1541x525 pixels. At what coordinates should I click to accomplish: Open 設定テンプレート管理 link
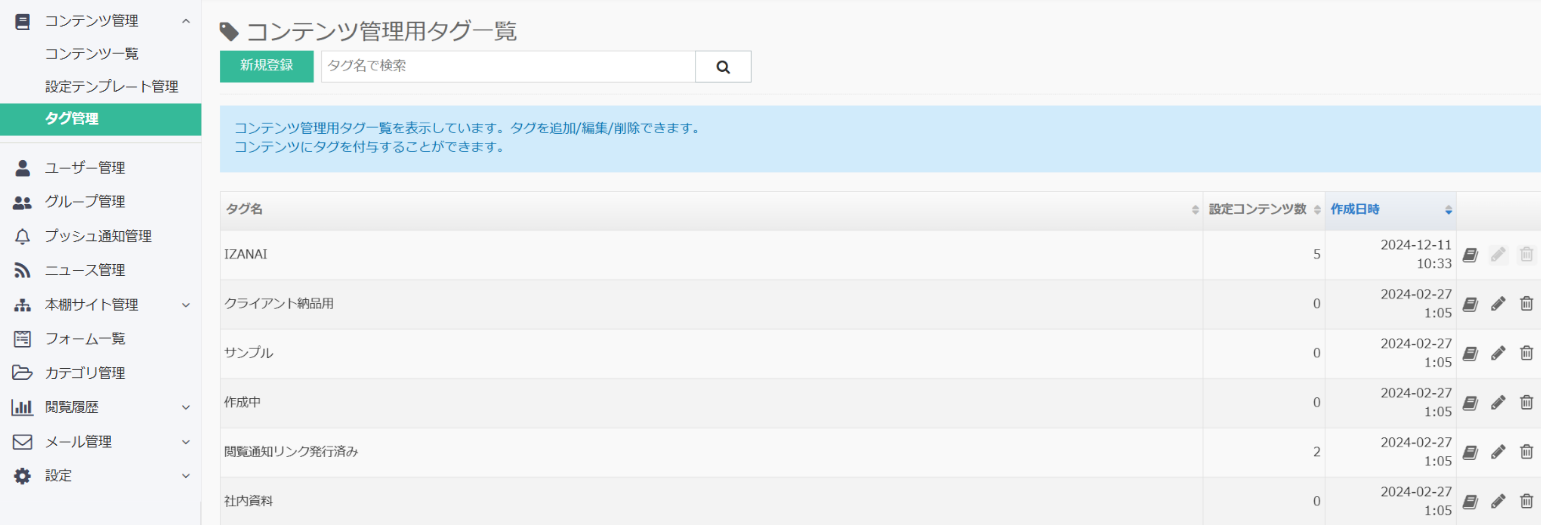(111, 87)
